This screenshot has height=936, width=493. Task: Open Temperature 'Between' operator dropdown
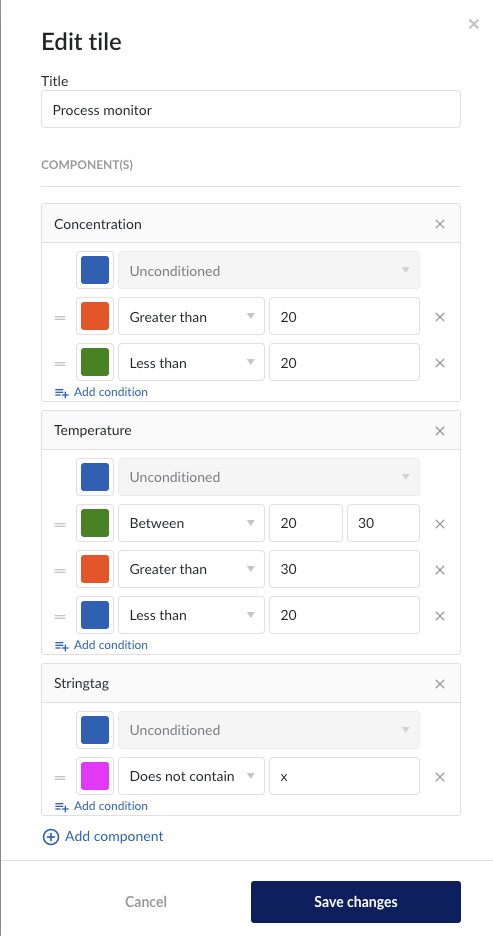tap(191, 523)
